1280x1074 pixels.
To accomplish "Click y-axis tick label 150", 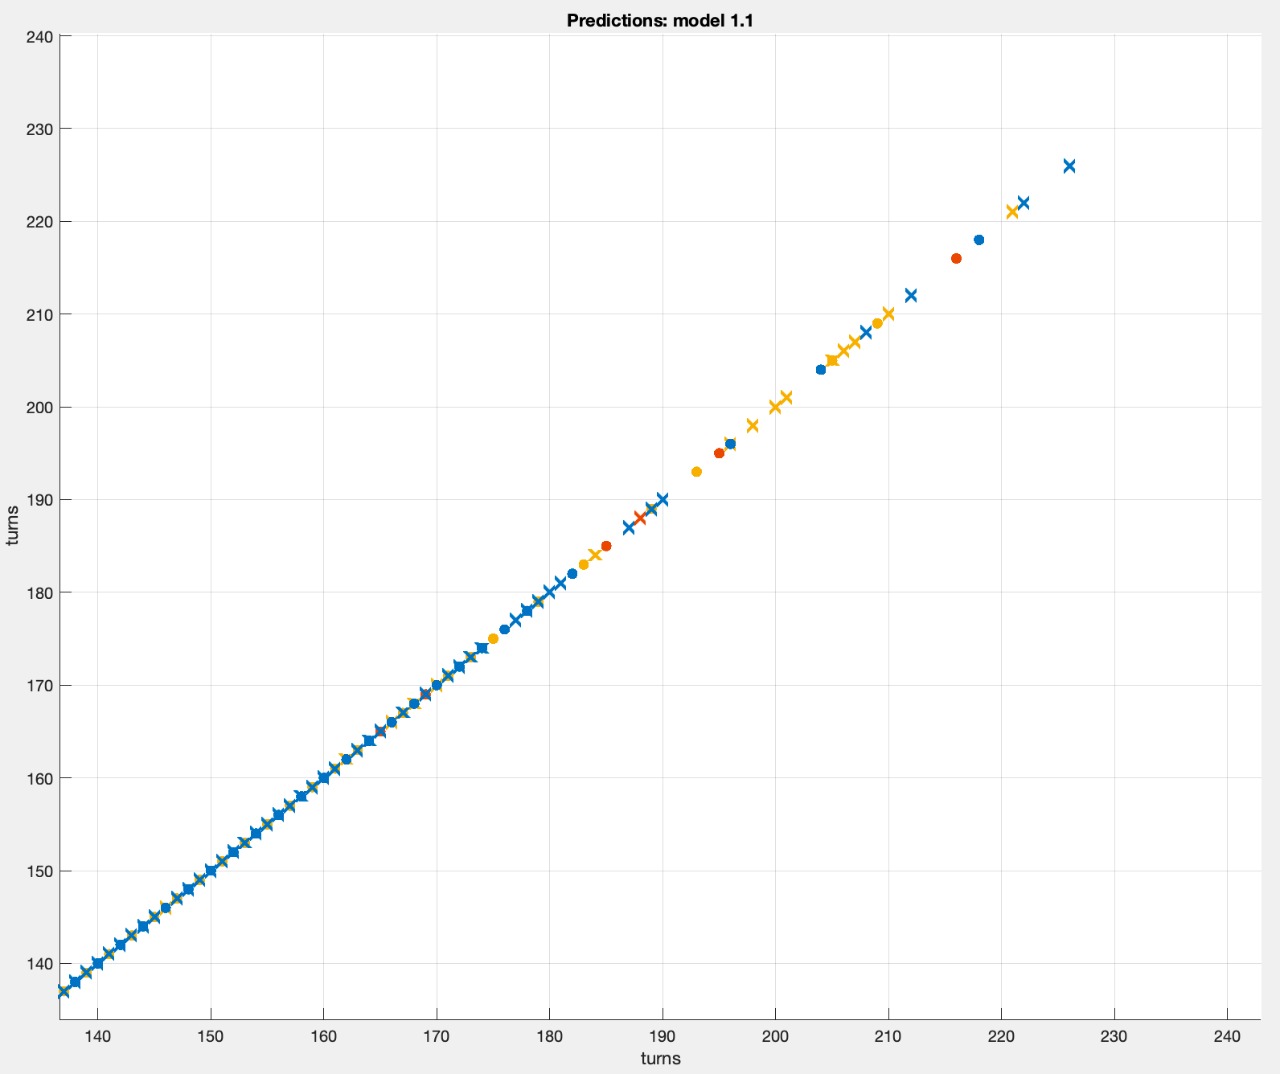I will tap(39, 871).
